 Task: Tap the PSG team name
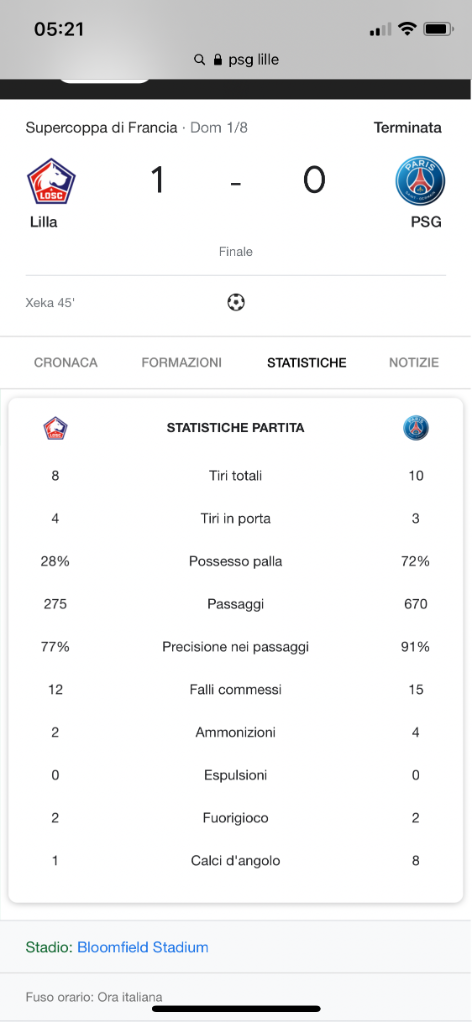[426, 222]
